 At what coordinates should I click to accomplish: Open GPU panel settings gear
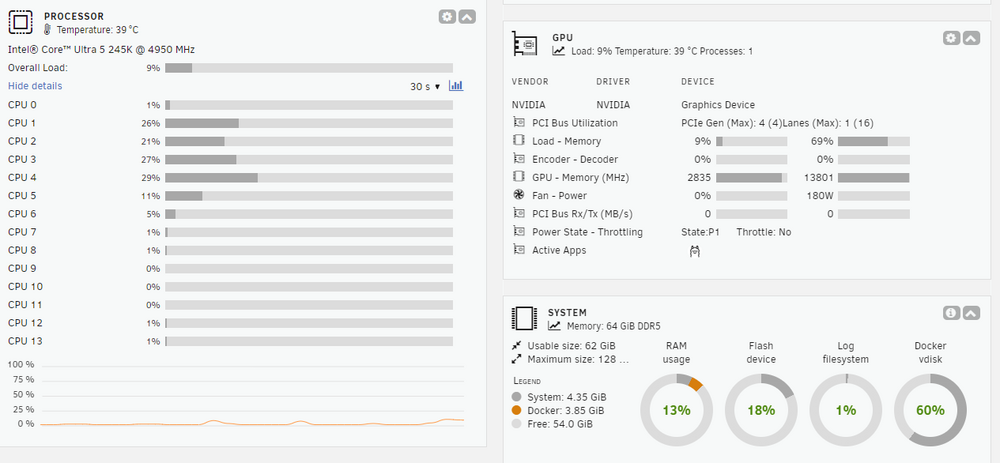click(x=952, y=38)
